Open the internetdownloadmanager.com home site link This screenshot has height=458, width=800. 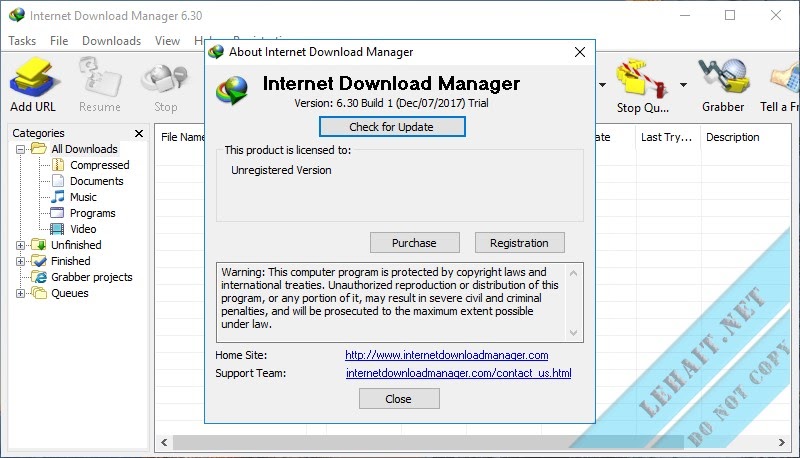coord(446,355)
